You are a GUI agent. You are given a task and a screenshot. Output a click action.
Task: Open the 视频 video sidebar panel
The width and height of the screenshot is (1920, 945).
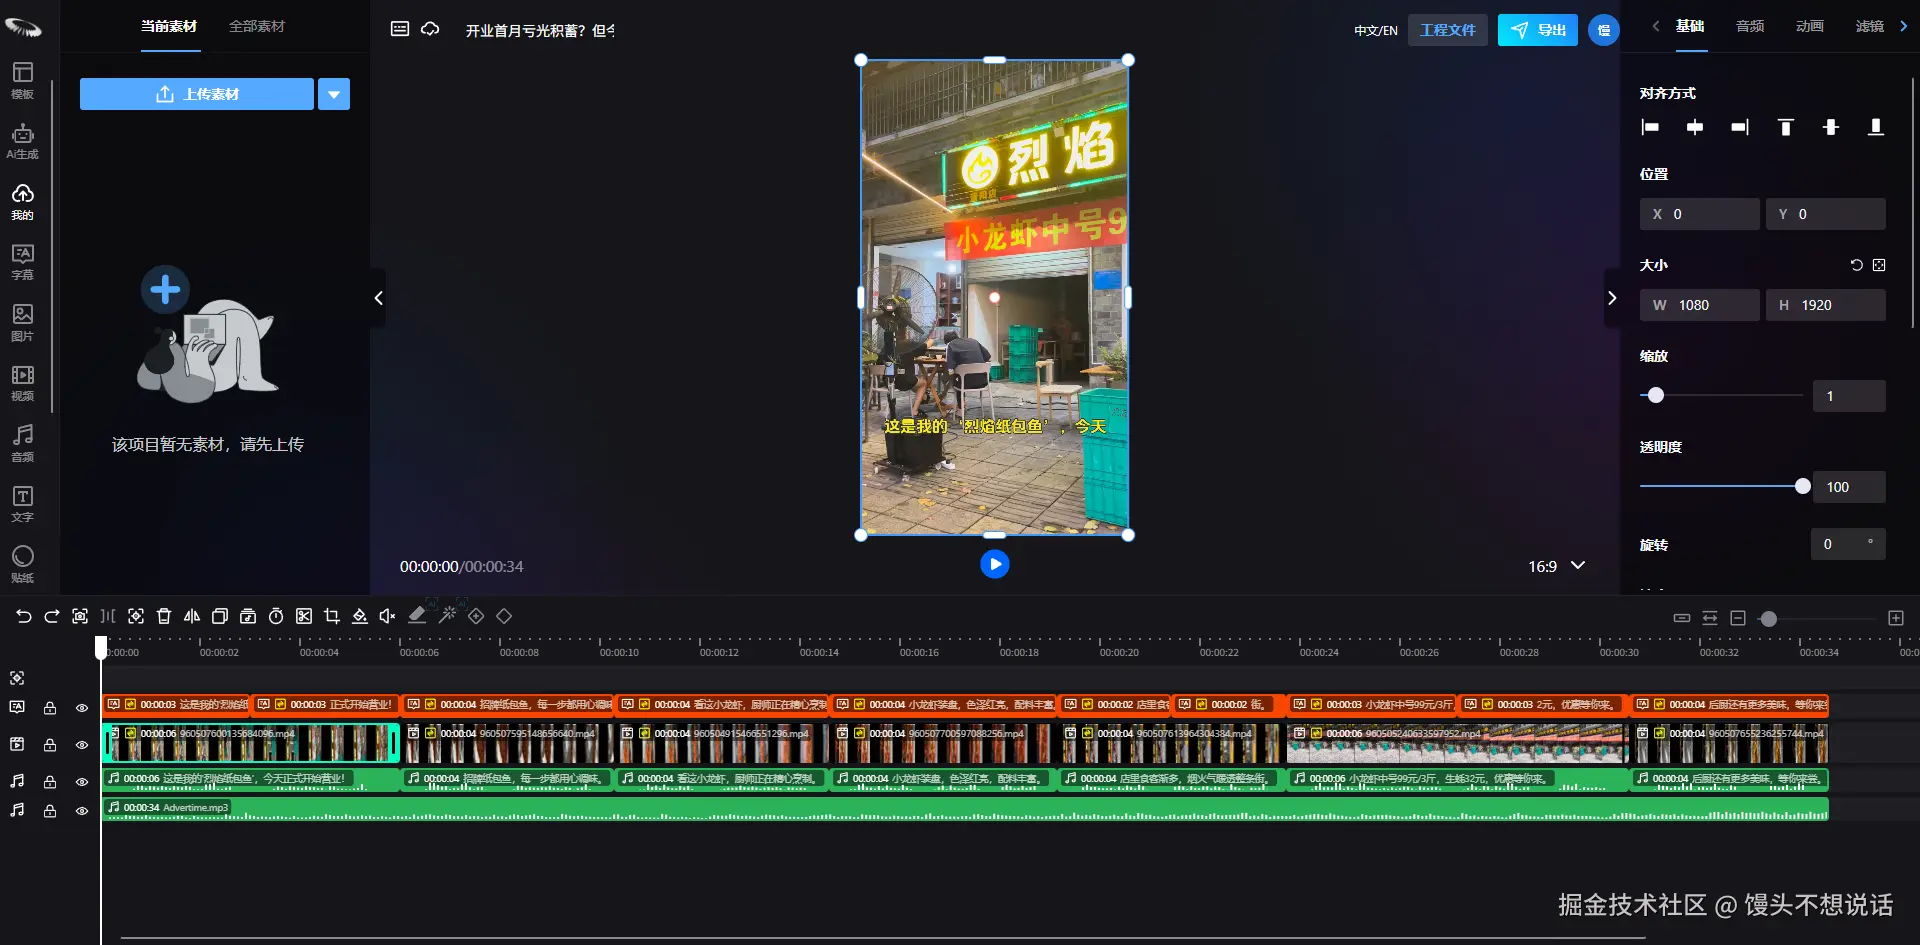(x=22, y=383)
